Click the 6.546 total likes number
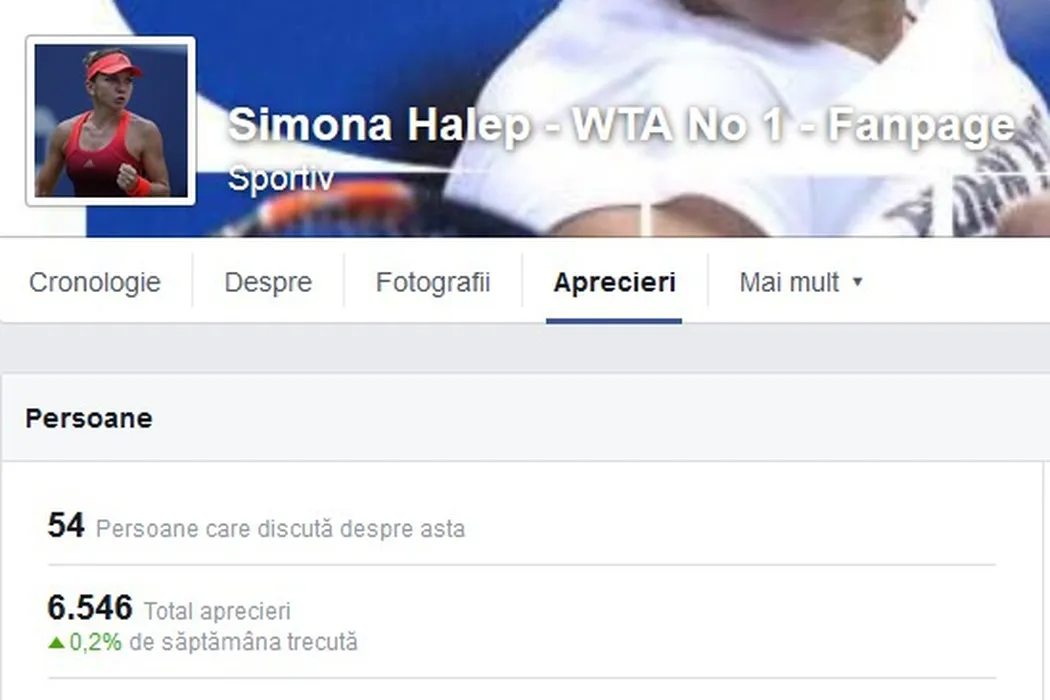This screenshot has height=700, width=1050. pos(90,608)
